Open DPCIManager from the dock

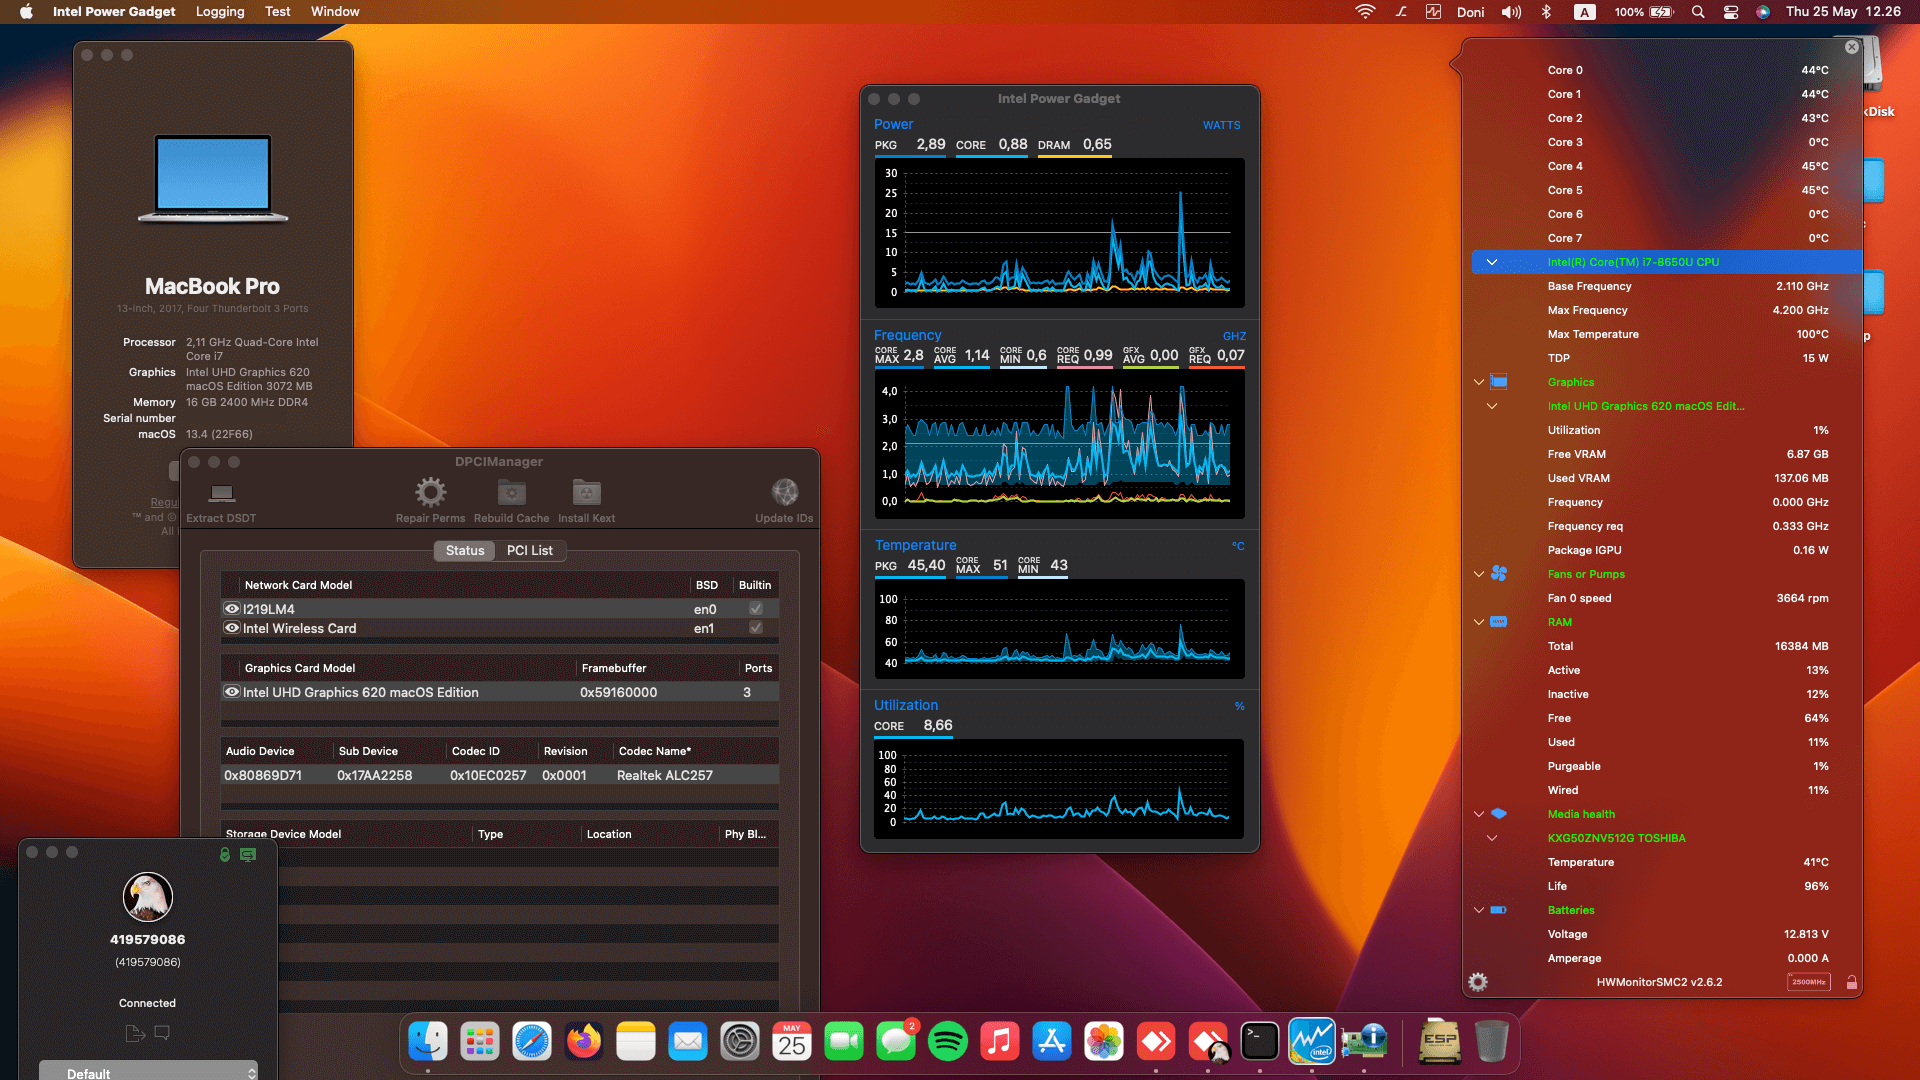(1364, 1042)
